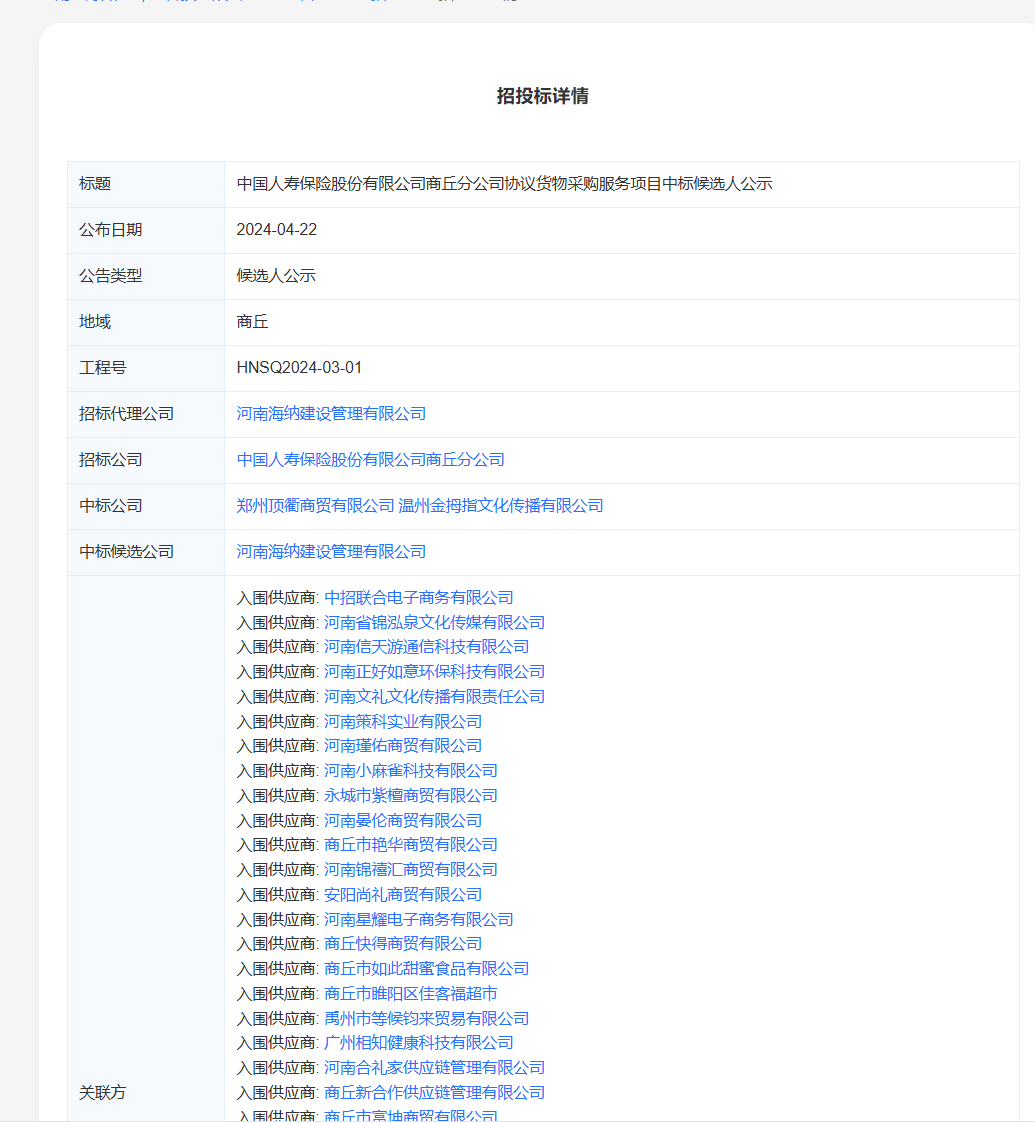The height and width of the screenshot is (1122, 1035).
Task: Click the 安阳尚礼商贸有限公司 link
Action: pos(403,895)
